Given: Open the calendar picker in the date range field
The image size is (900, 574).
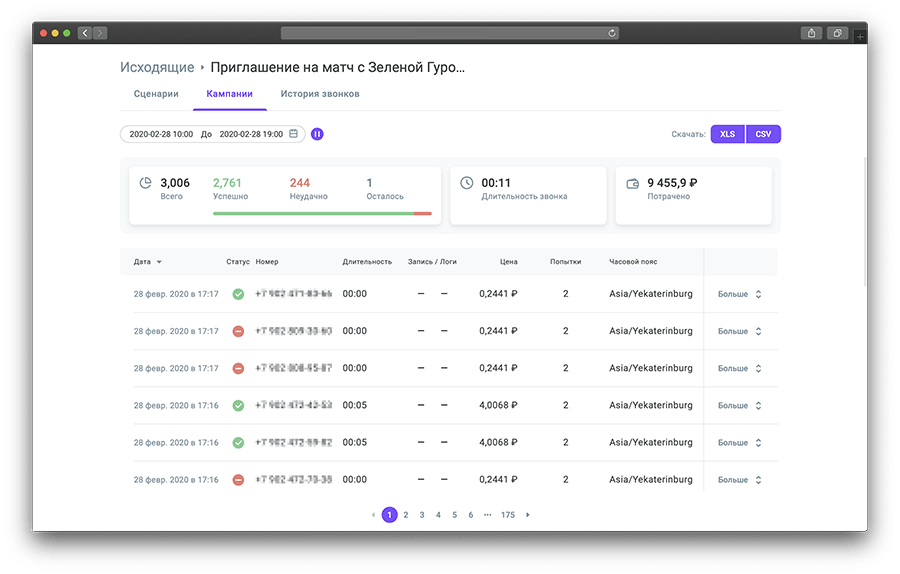Looking at the screenshot, I should point(294,134).
